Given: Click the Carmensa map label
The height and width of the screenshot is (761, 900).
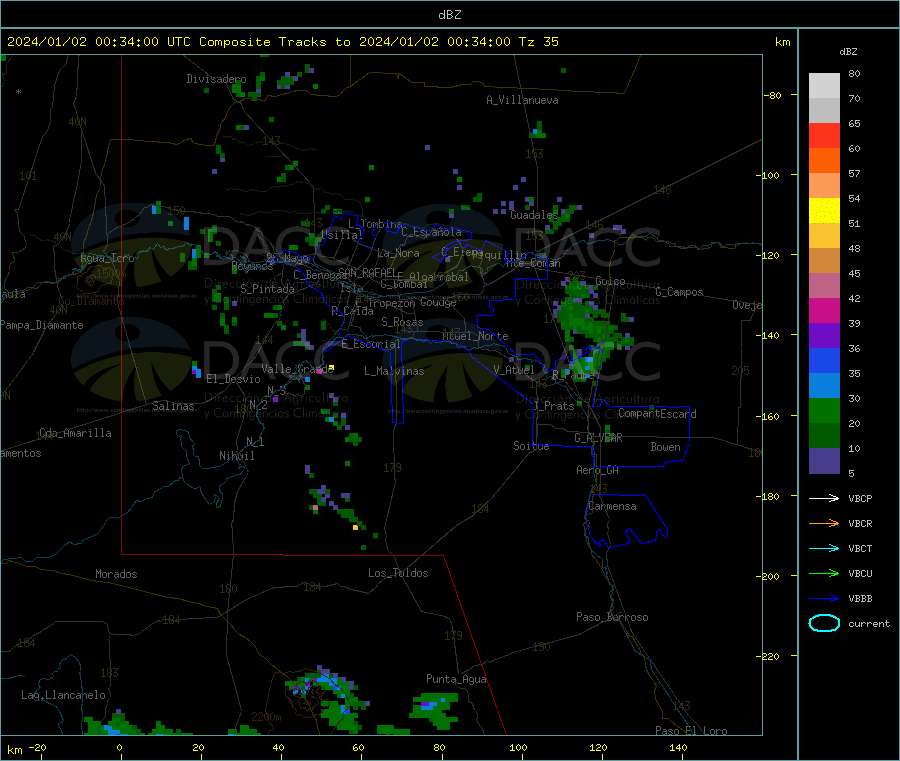Looking at the screenshot, I should [x=612, y=506].
